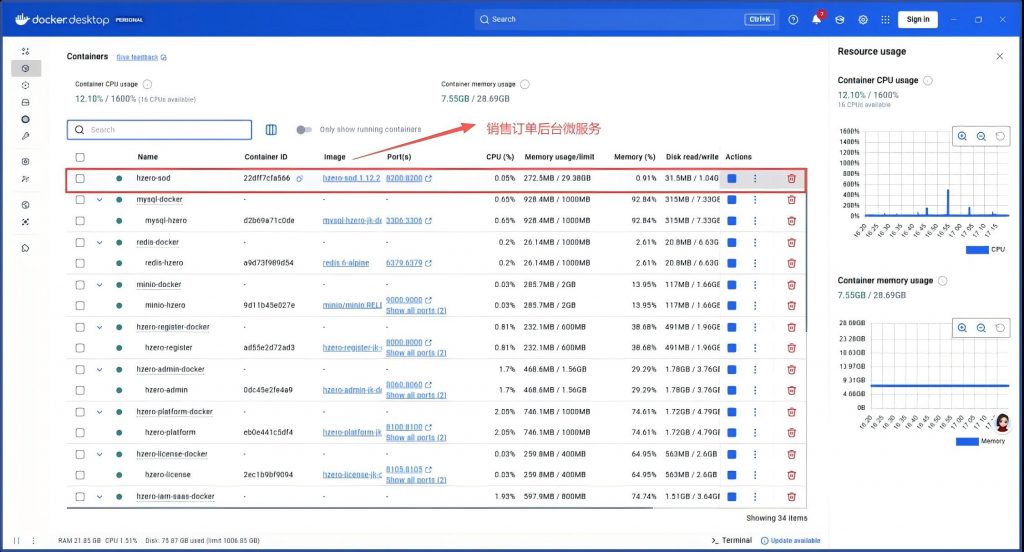The image size is (1024, 552).
Task: Expand the hzero-iam-saas-docker group
Action: (x=100, y=497)
